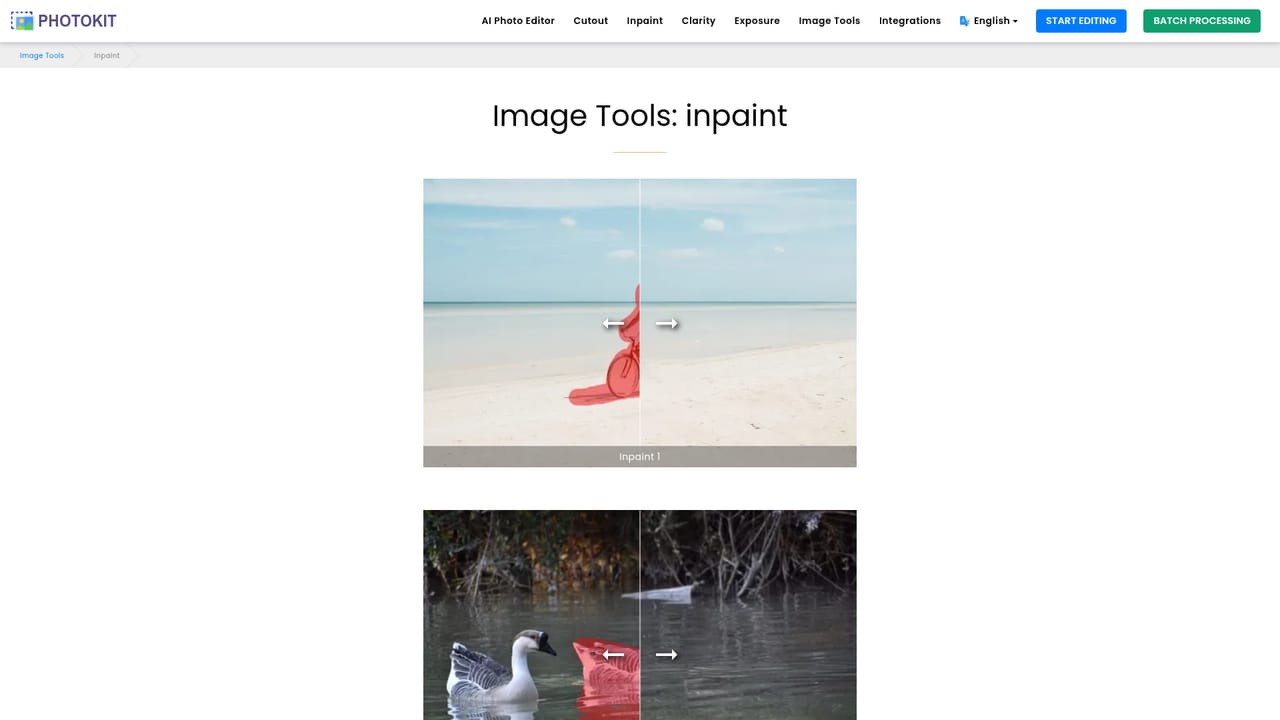Click the PHOTOKIT brand name text
The height and width of the screenshot is (720, 1280).
[x=77, y=21]
